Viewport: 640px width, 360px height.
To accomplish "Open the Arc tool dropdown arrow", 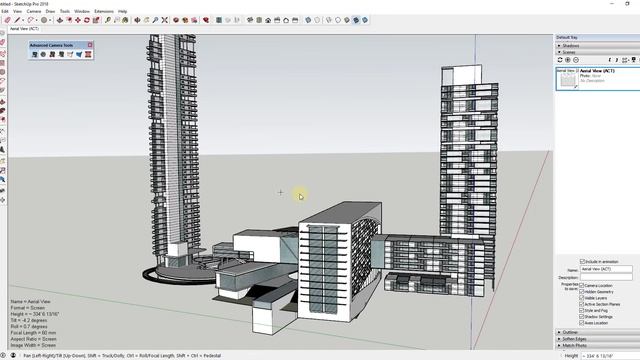I will 36,20.
